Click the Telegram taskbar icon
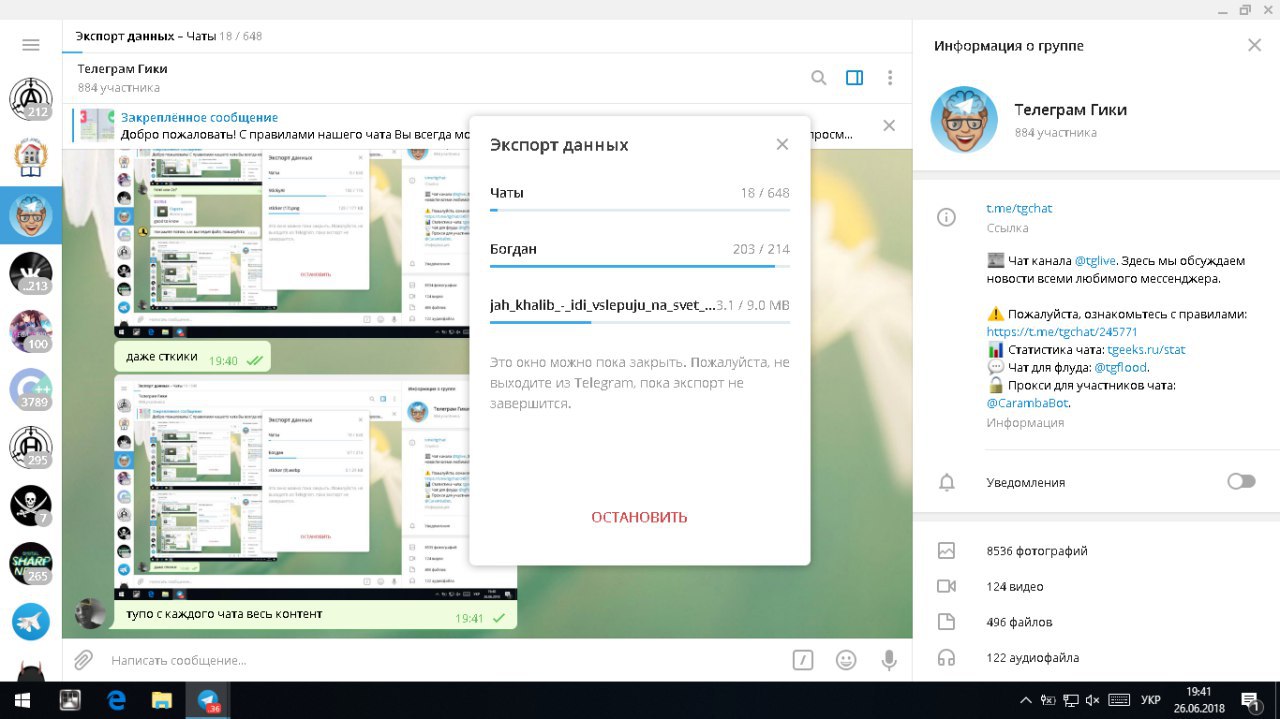Image resolution: width=1280 pixels, height=719 pixels. [208, 700]
